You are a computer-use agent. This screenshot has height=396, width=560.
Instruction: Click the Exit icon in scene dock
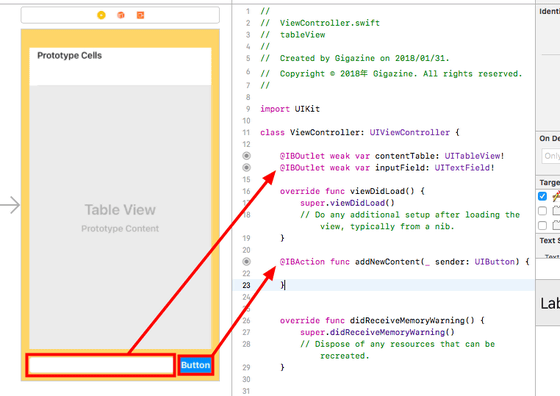(x=140, y=15)
